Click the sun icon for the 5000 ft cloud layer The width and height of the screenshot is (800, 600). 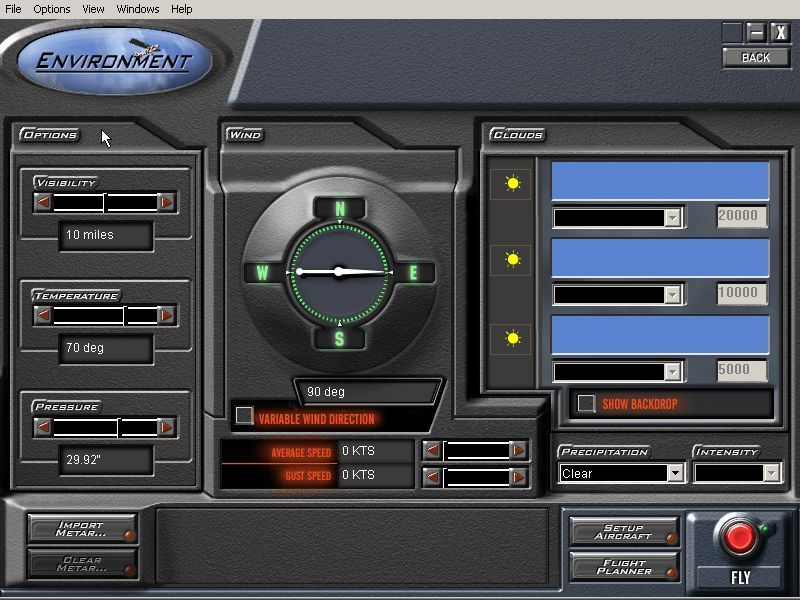(513, 336)
